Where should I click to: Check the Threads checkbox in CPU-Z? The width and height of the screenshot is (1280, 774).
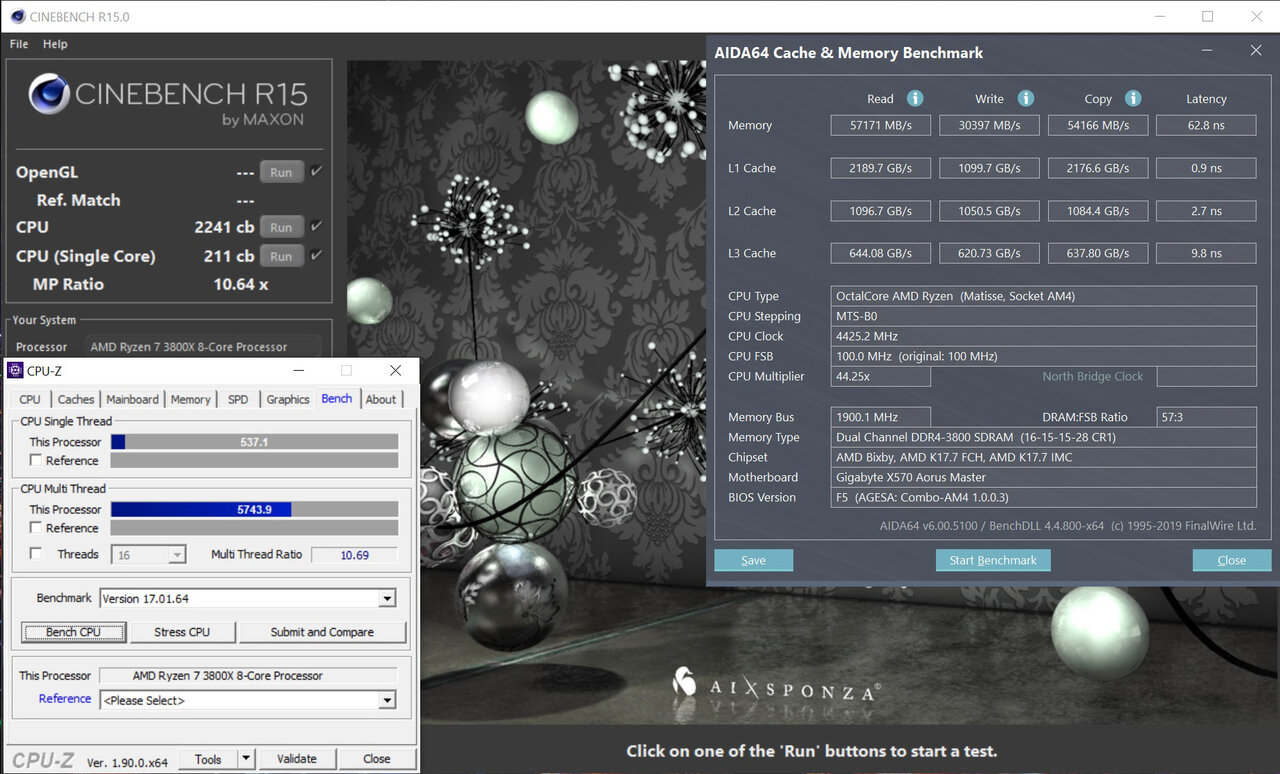click(x=36, y=554)
